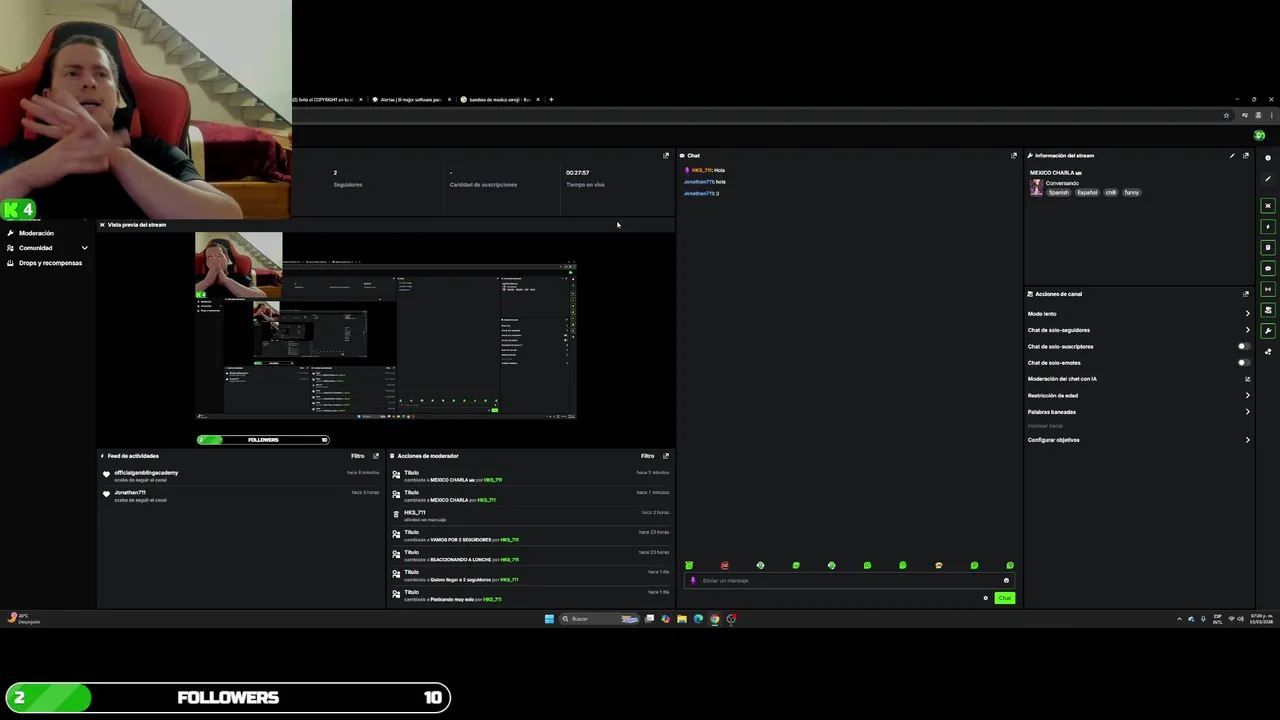
Task: Toggle the wrench widget in right sidebar
Action: pos(1268,331)
